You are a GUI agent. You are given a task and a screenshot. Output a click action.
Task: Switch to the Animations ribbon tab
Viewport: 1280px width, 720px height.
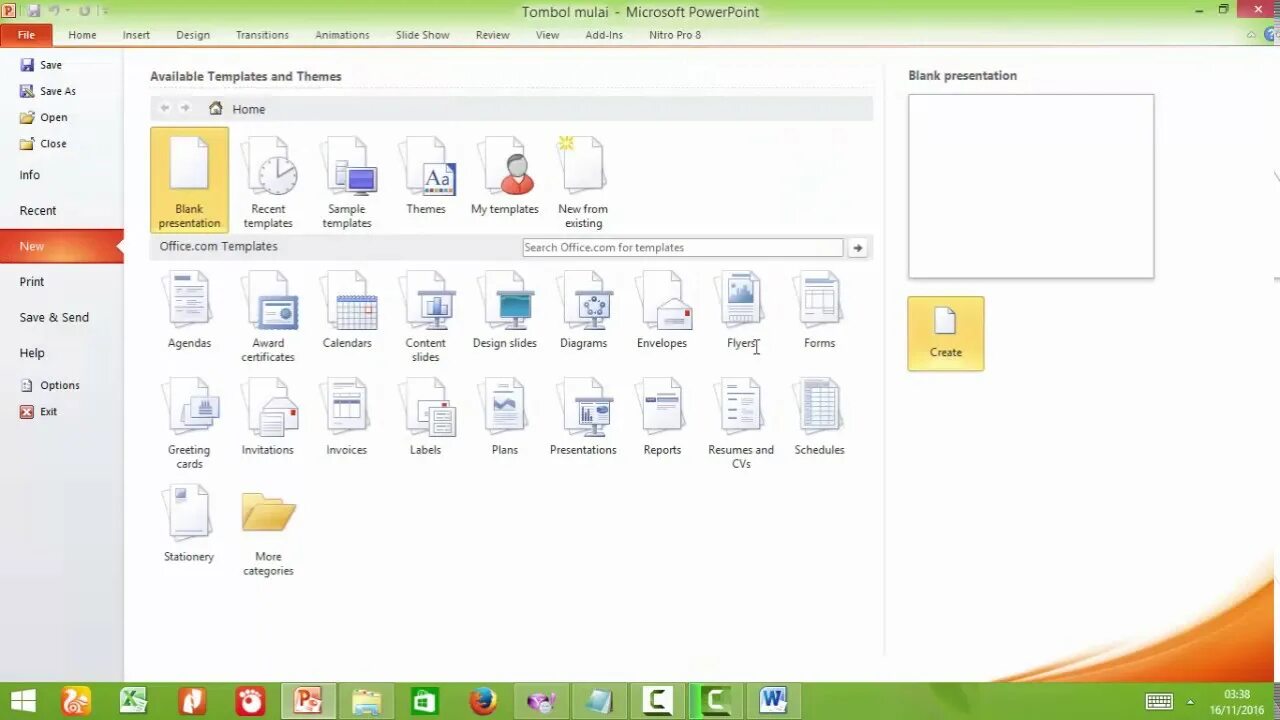coord(342,35)
